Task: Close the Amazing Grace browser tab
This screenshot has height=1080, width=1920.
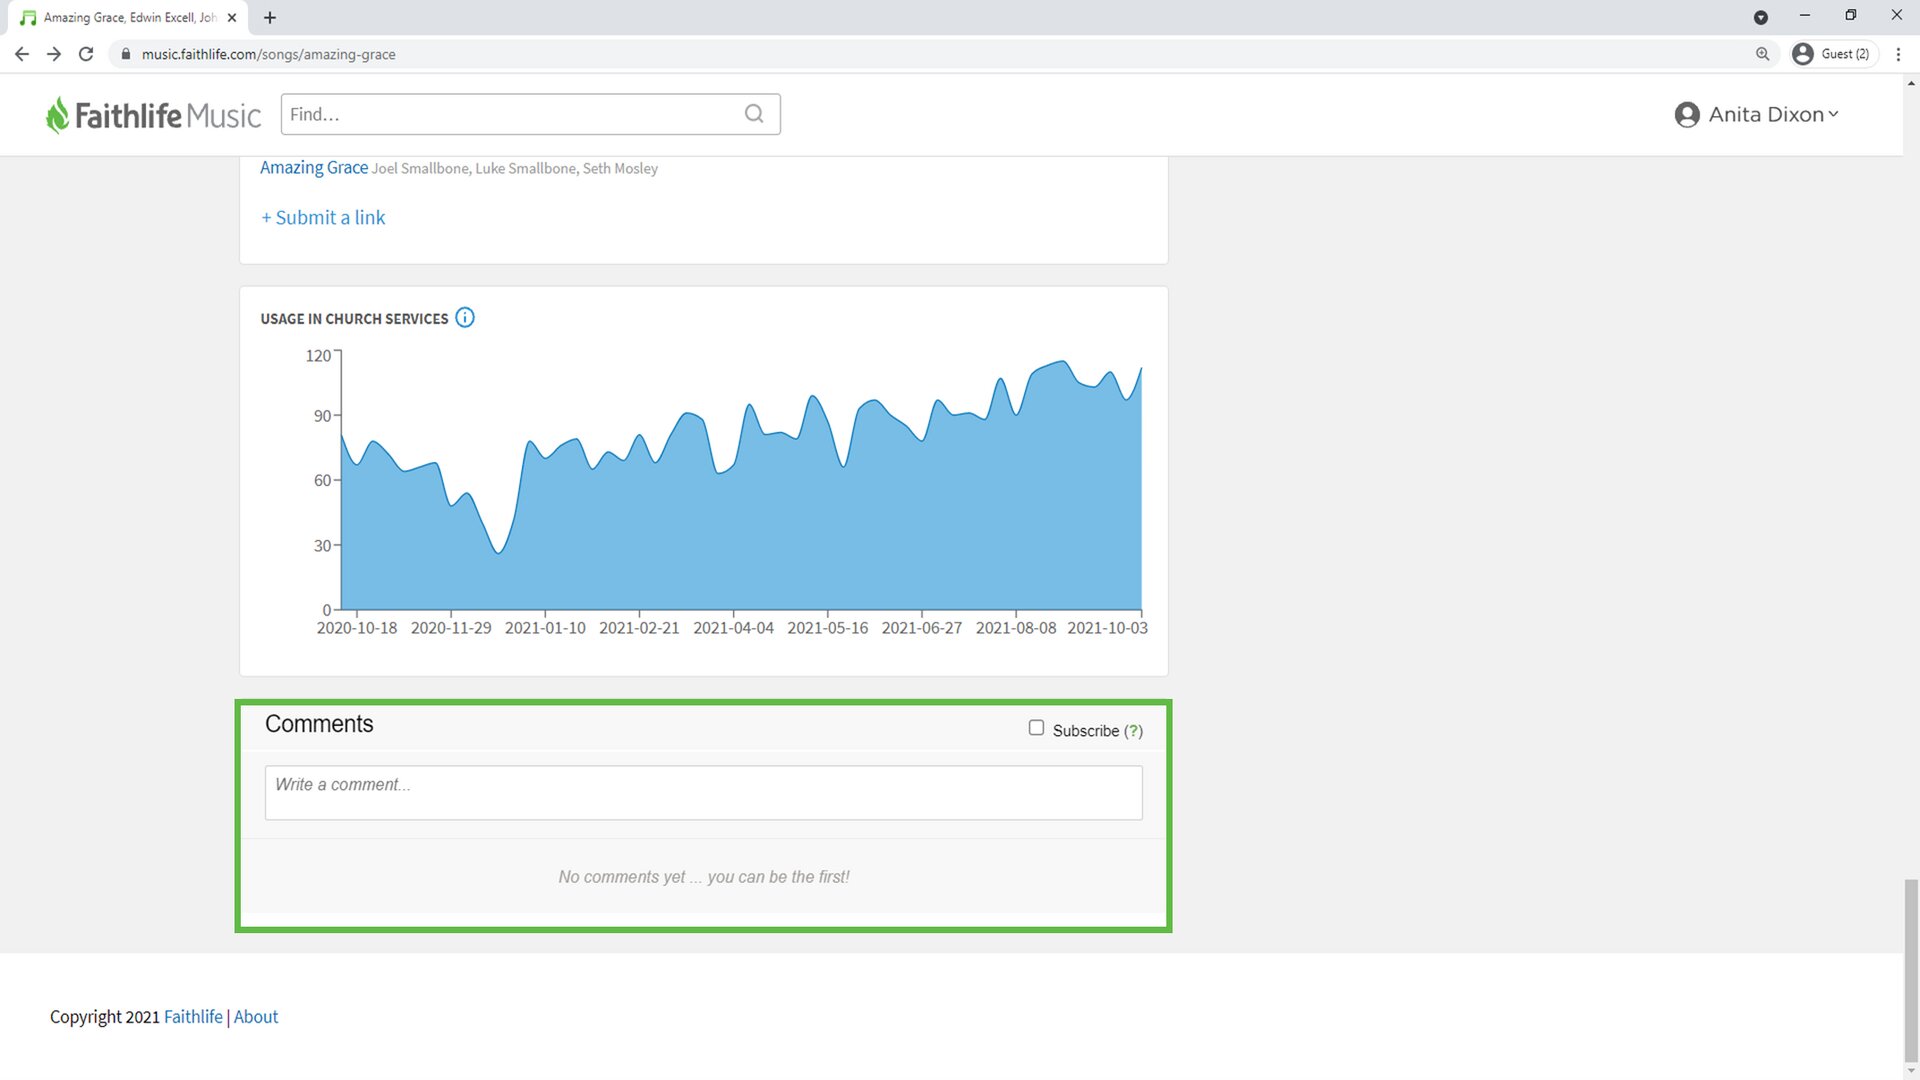Action: coord(232,17)
